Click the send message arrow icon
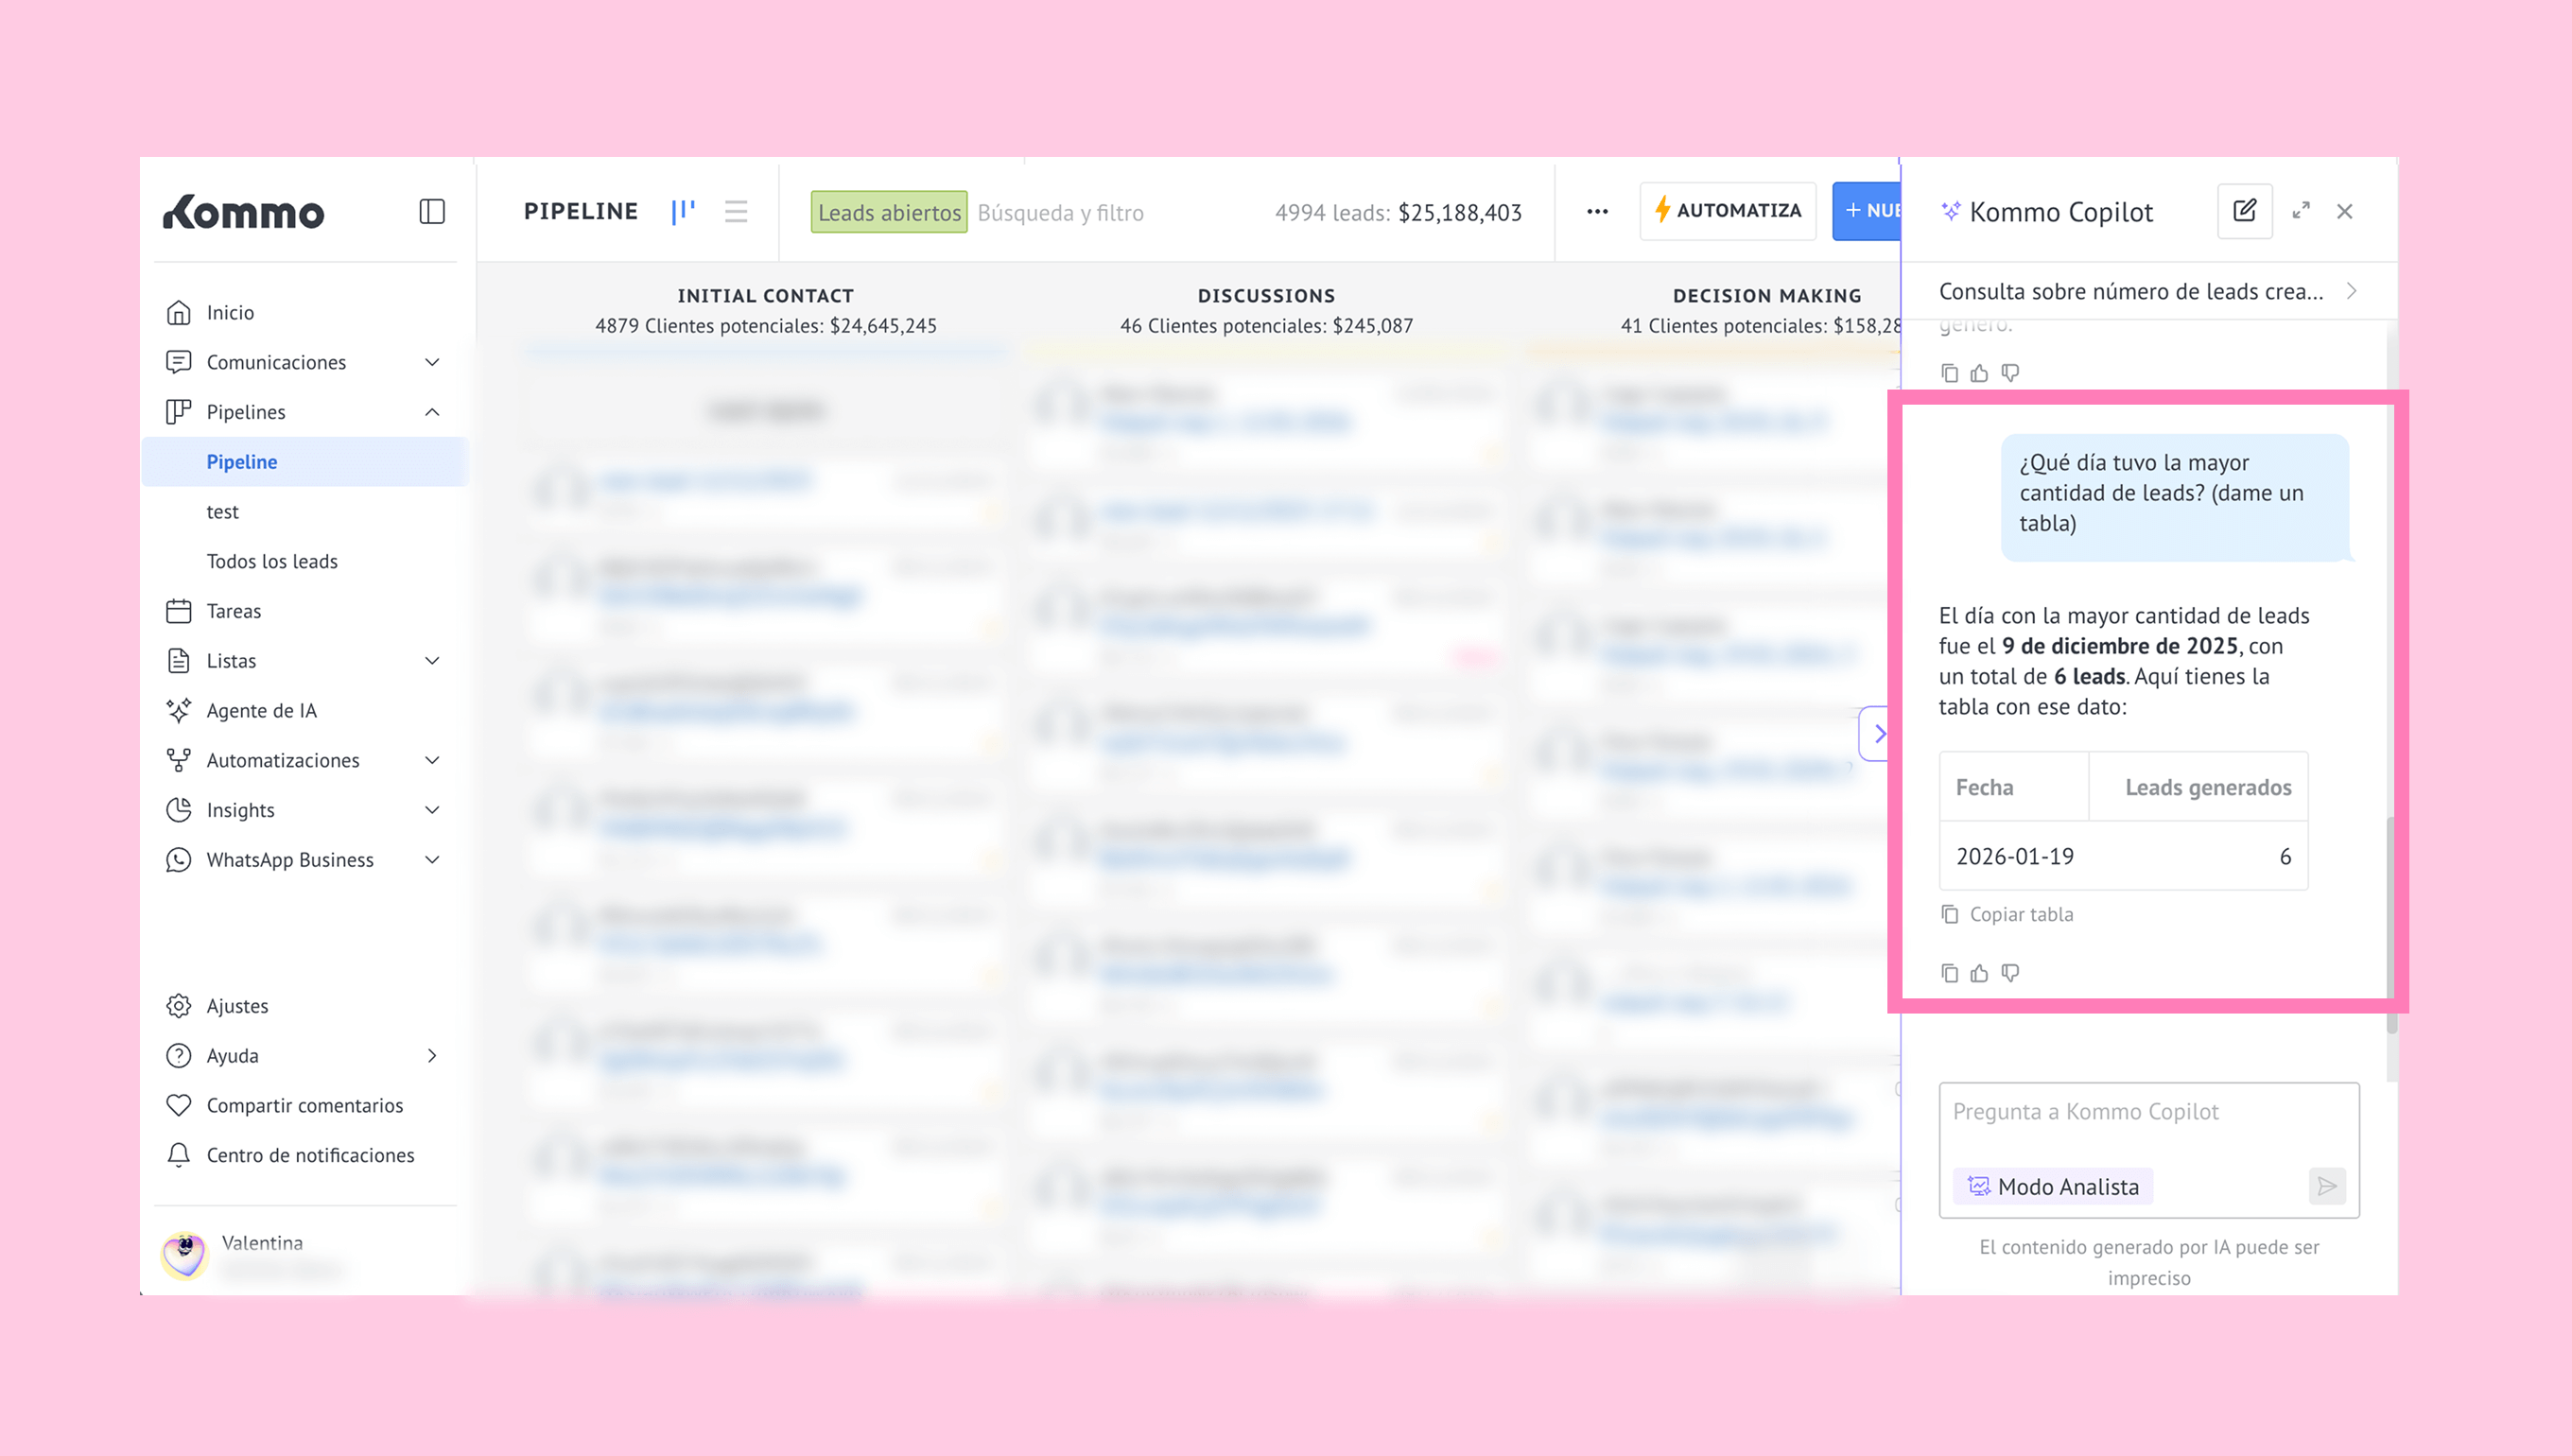The height and width of the screenshot is (1456, 2572). pos(2327,1186)
